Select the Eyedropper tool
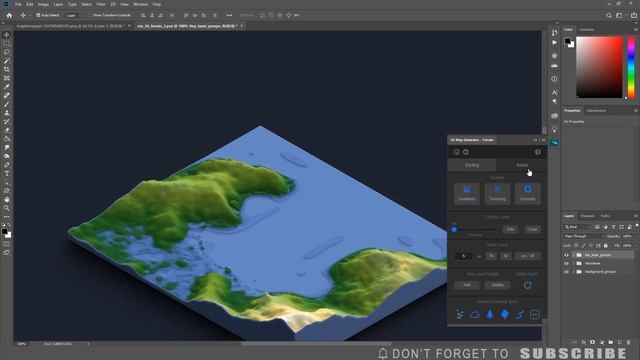The image size is (640, 360). [x=7, y=87]
